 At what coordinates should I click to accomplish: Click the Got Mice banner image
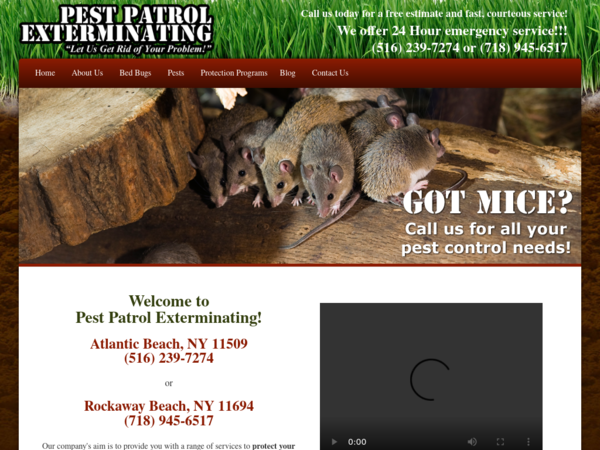(300, 176)
